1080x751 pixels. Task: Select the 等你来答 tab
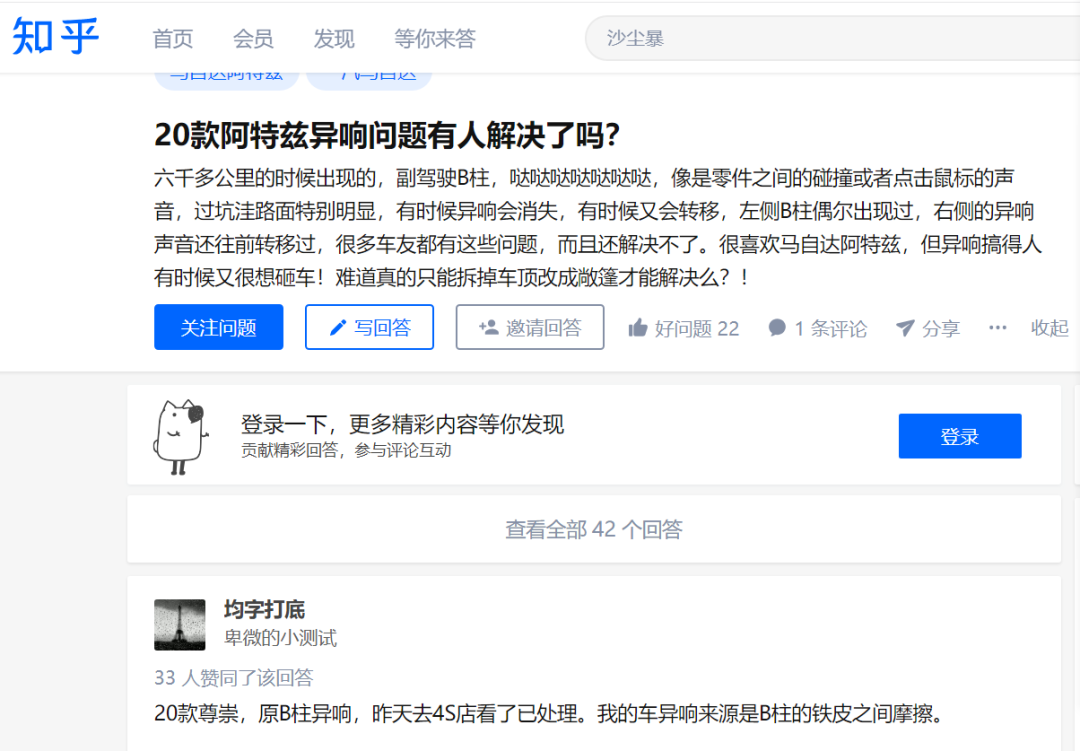[x=435, y=39]
